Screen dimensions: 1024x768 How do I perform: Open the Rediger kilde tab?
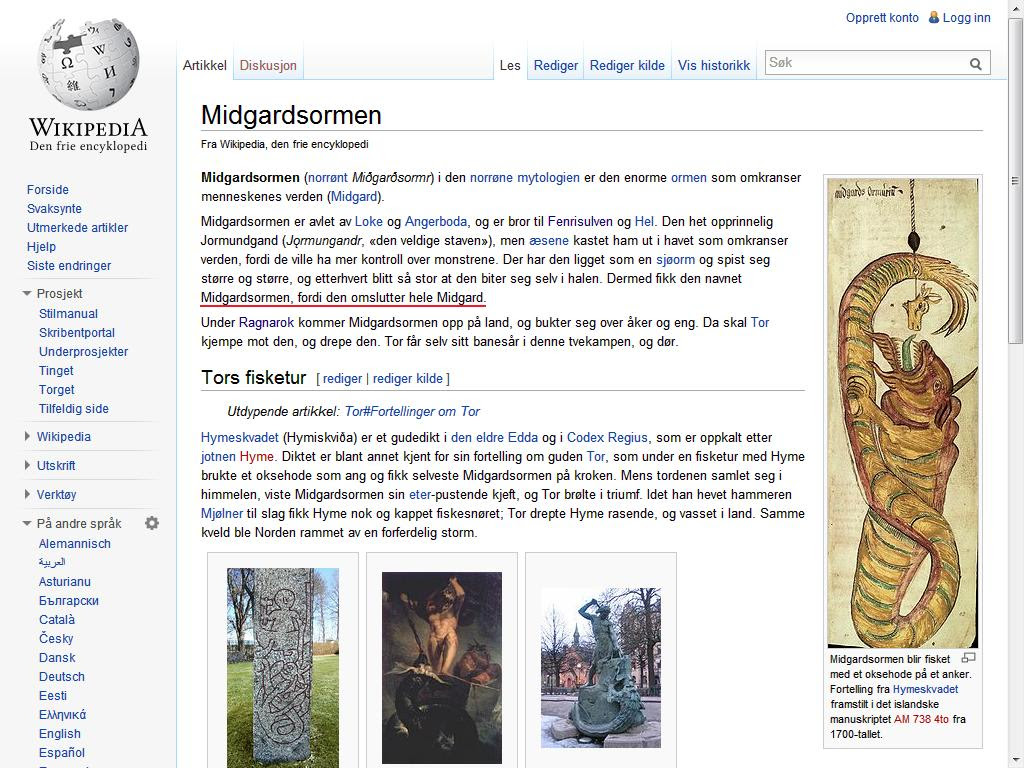627,65
